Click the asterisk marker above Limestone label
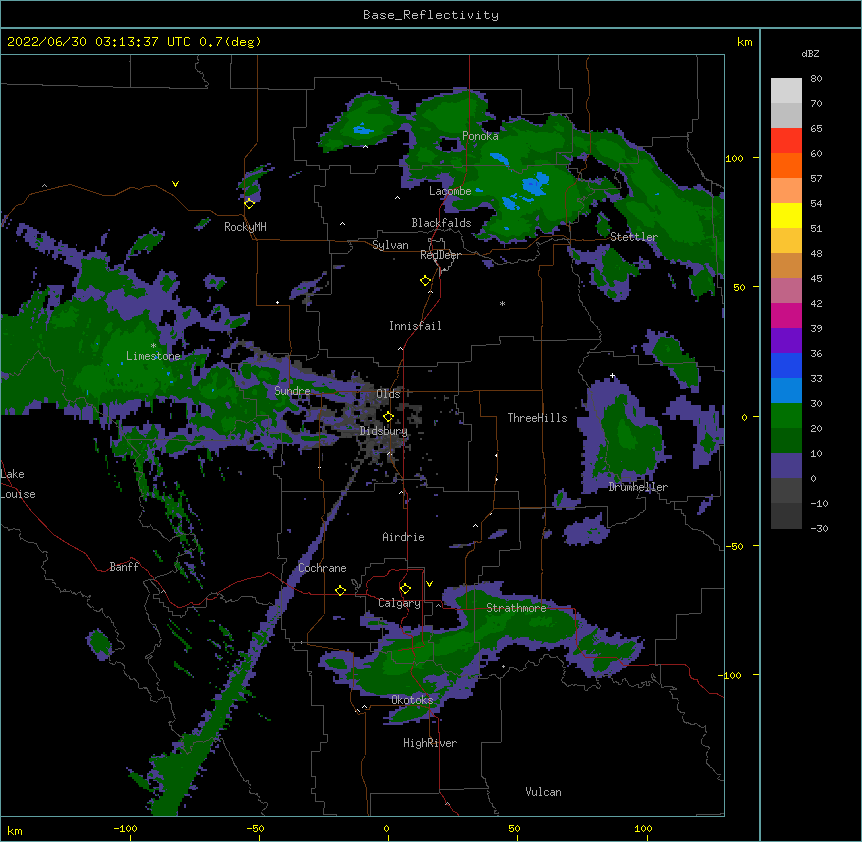862x842 pixels. click(x=153, y=346)
